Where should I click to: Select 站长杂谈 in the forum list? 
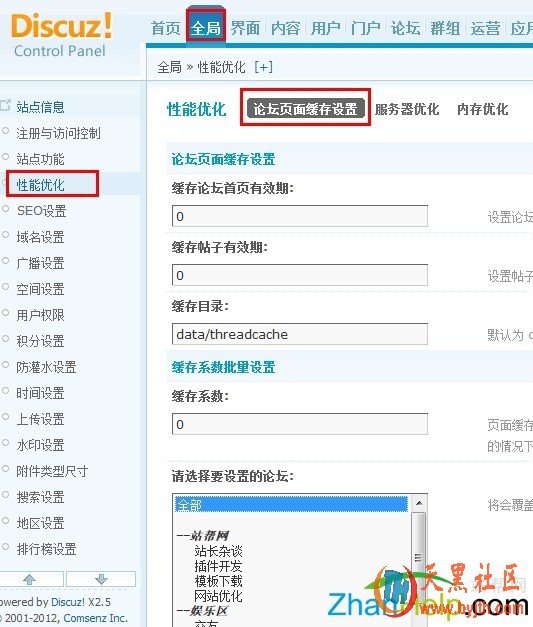point(218,551)
